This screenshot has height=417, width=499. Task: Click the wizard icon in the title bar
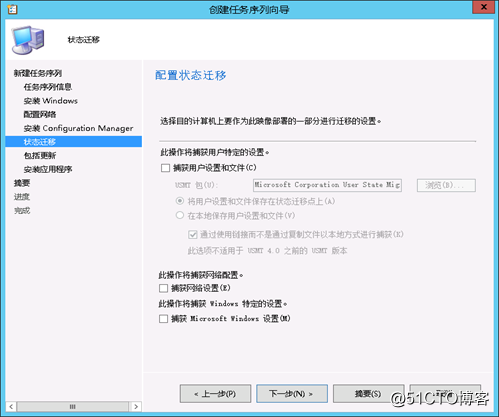coord(12,9)
